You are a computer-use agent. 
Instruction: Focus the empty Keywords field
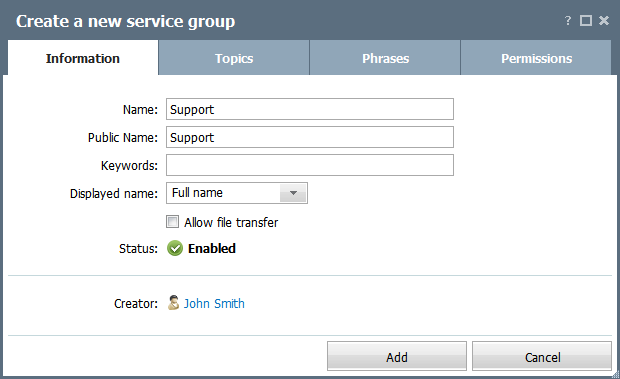point(310,165)
